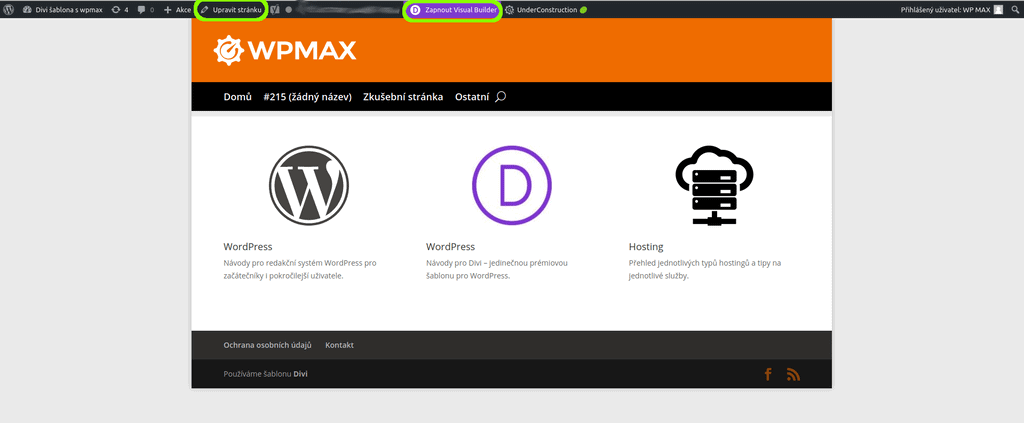Click the green UnderConstruction status dot

click(x=583, y=10)
